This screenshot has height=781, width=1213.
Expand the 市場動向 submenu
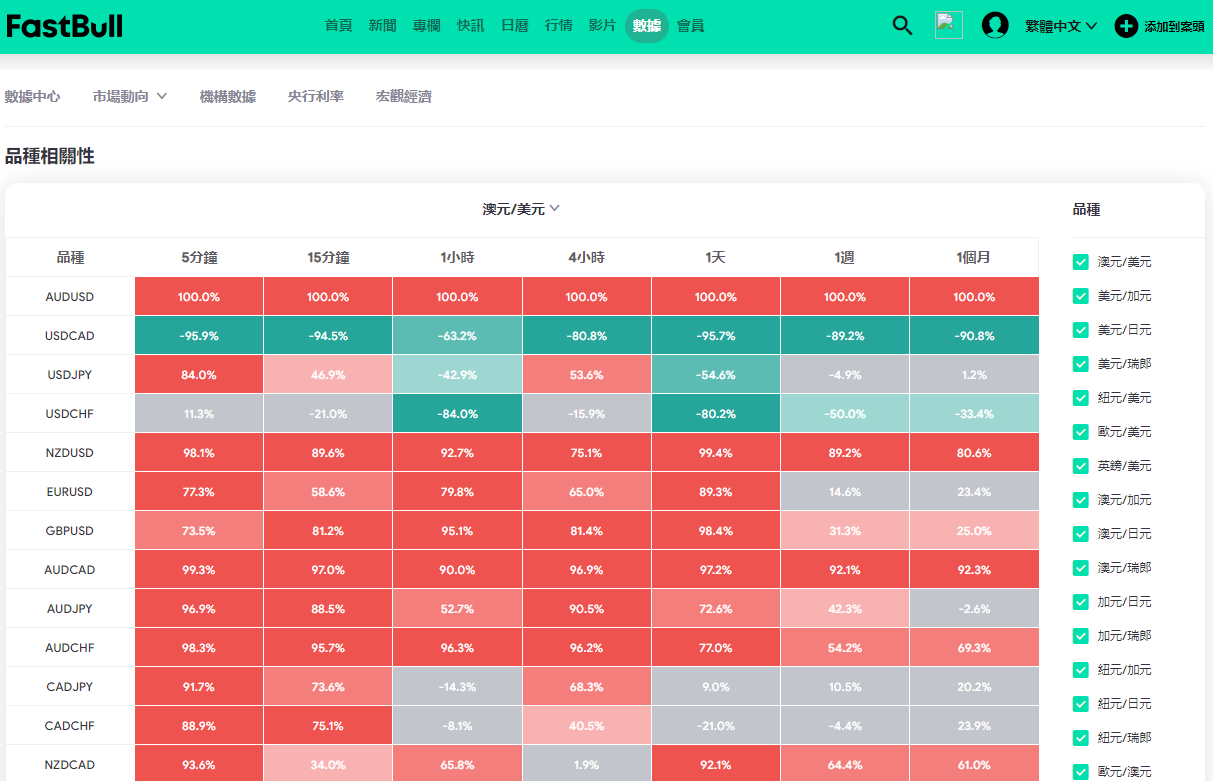tap(129, 96)
